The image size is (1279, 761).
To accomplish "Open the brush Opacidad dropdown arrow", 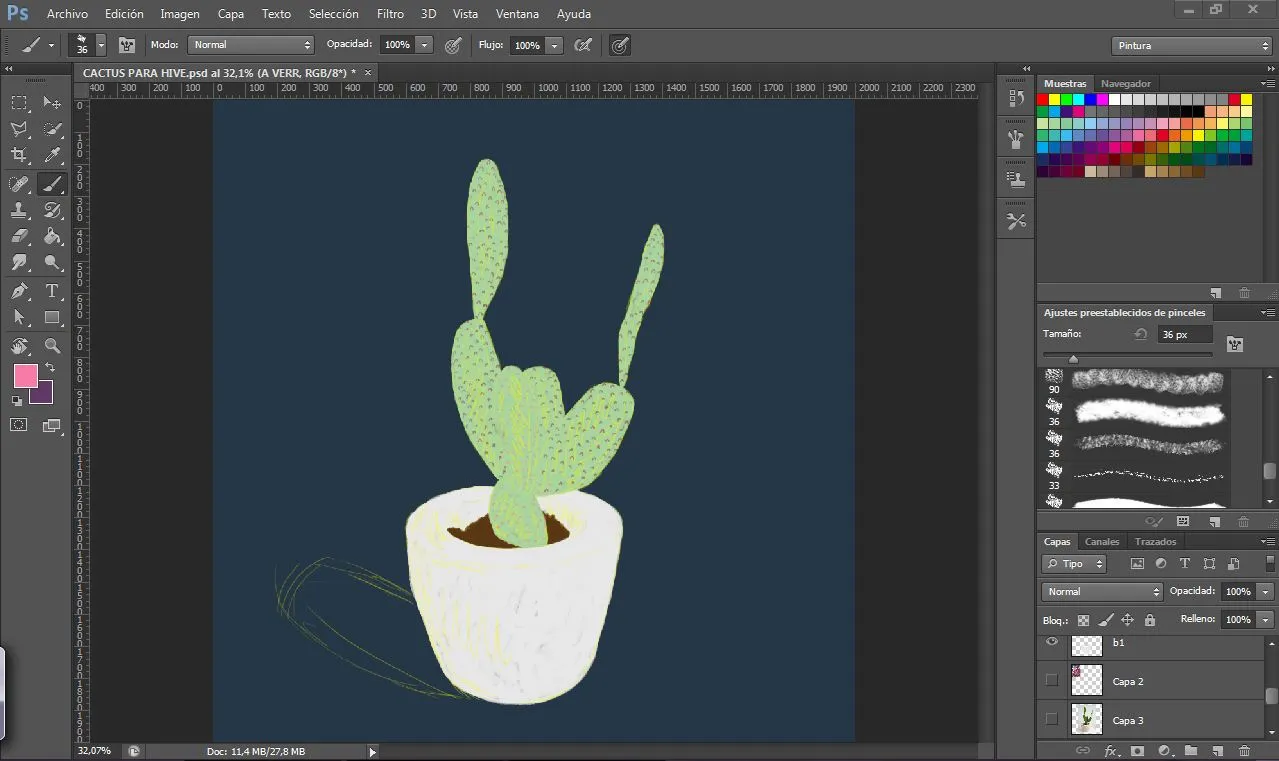I will (424, 45).
